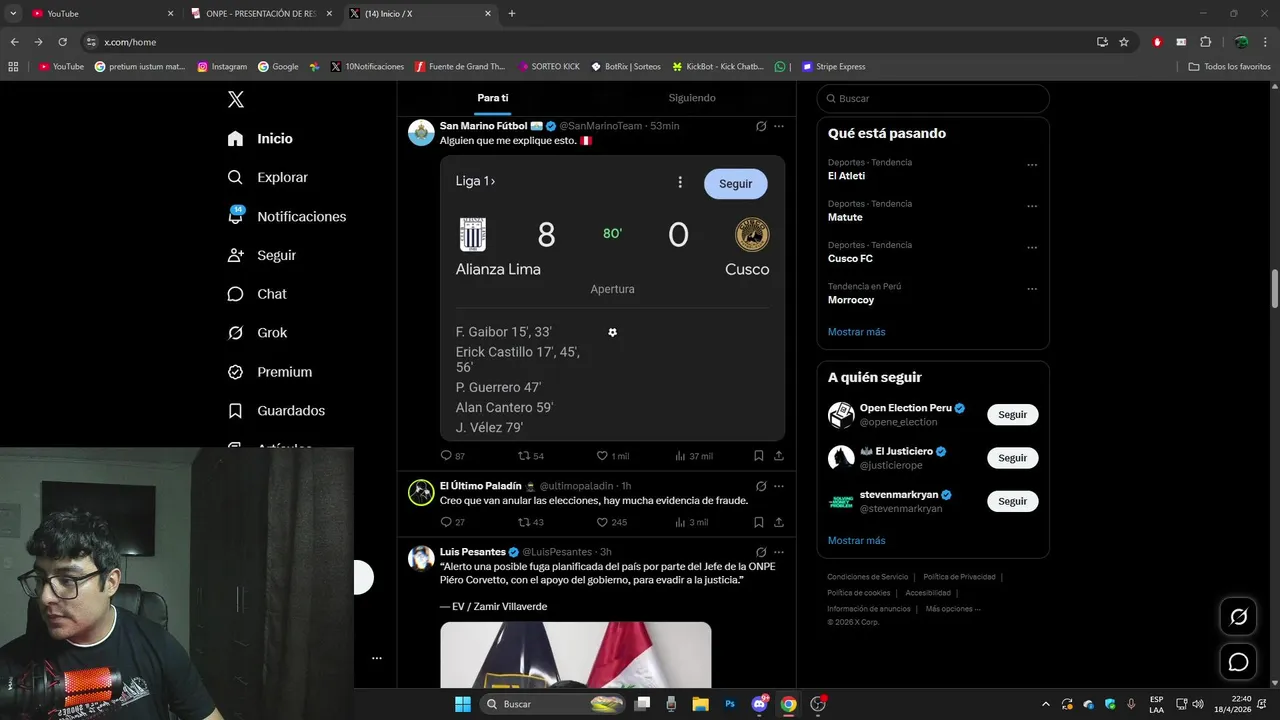1280x720 pixels.
Task: Open Inicio in the sidebar
Action: coord(260,139)
